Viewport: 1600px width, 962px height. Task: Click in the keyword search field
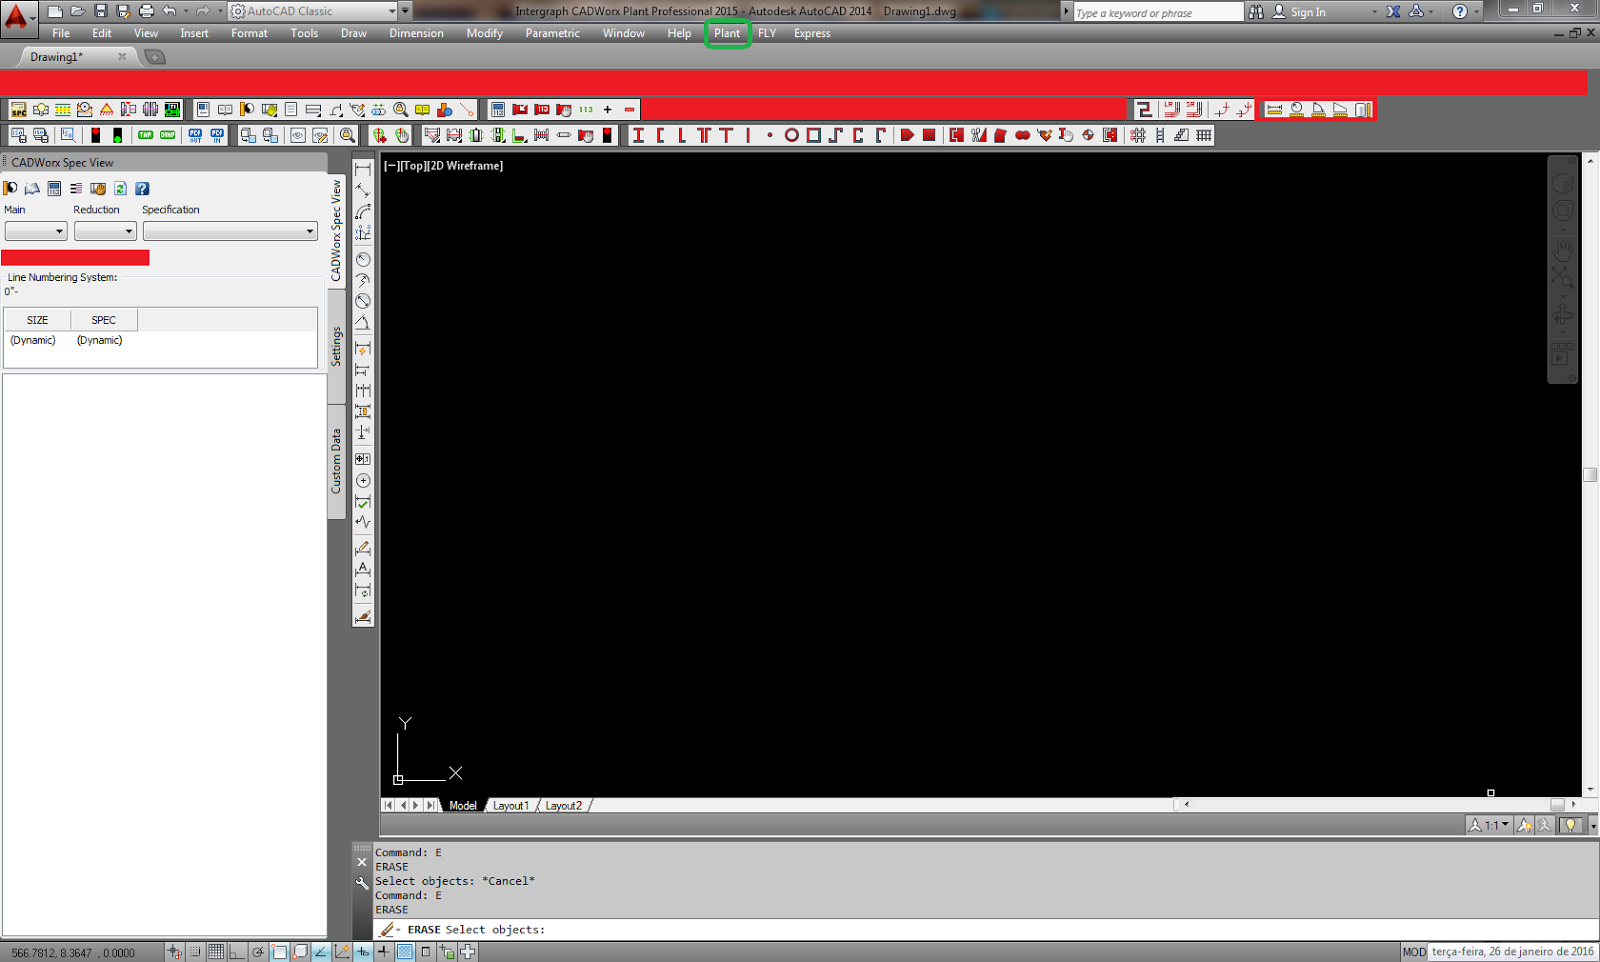coord(1158,12)
